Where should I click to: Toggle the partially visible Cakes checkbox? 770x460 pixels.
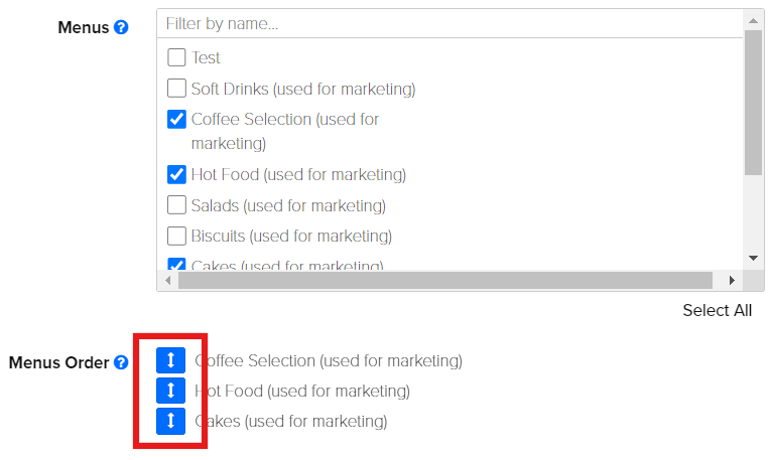pyautogui.click(x=176, y=264)
